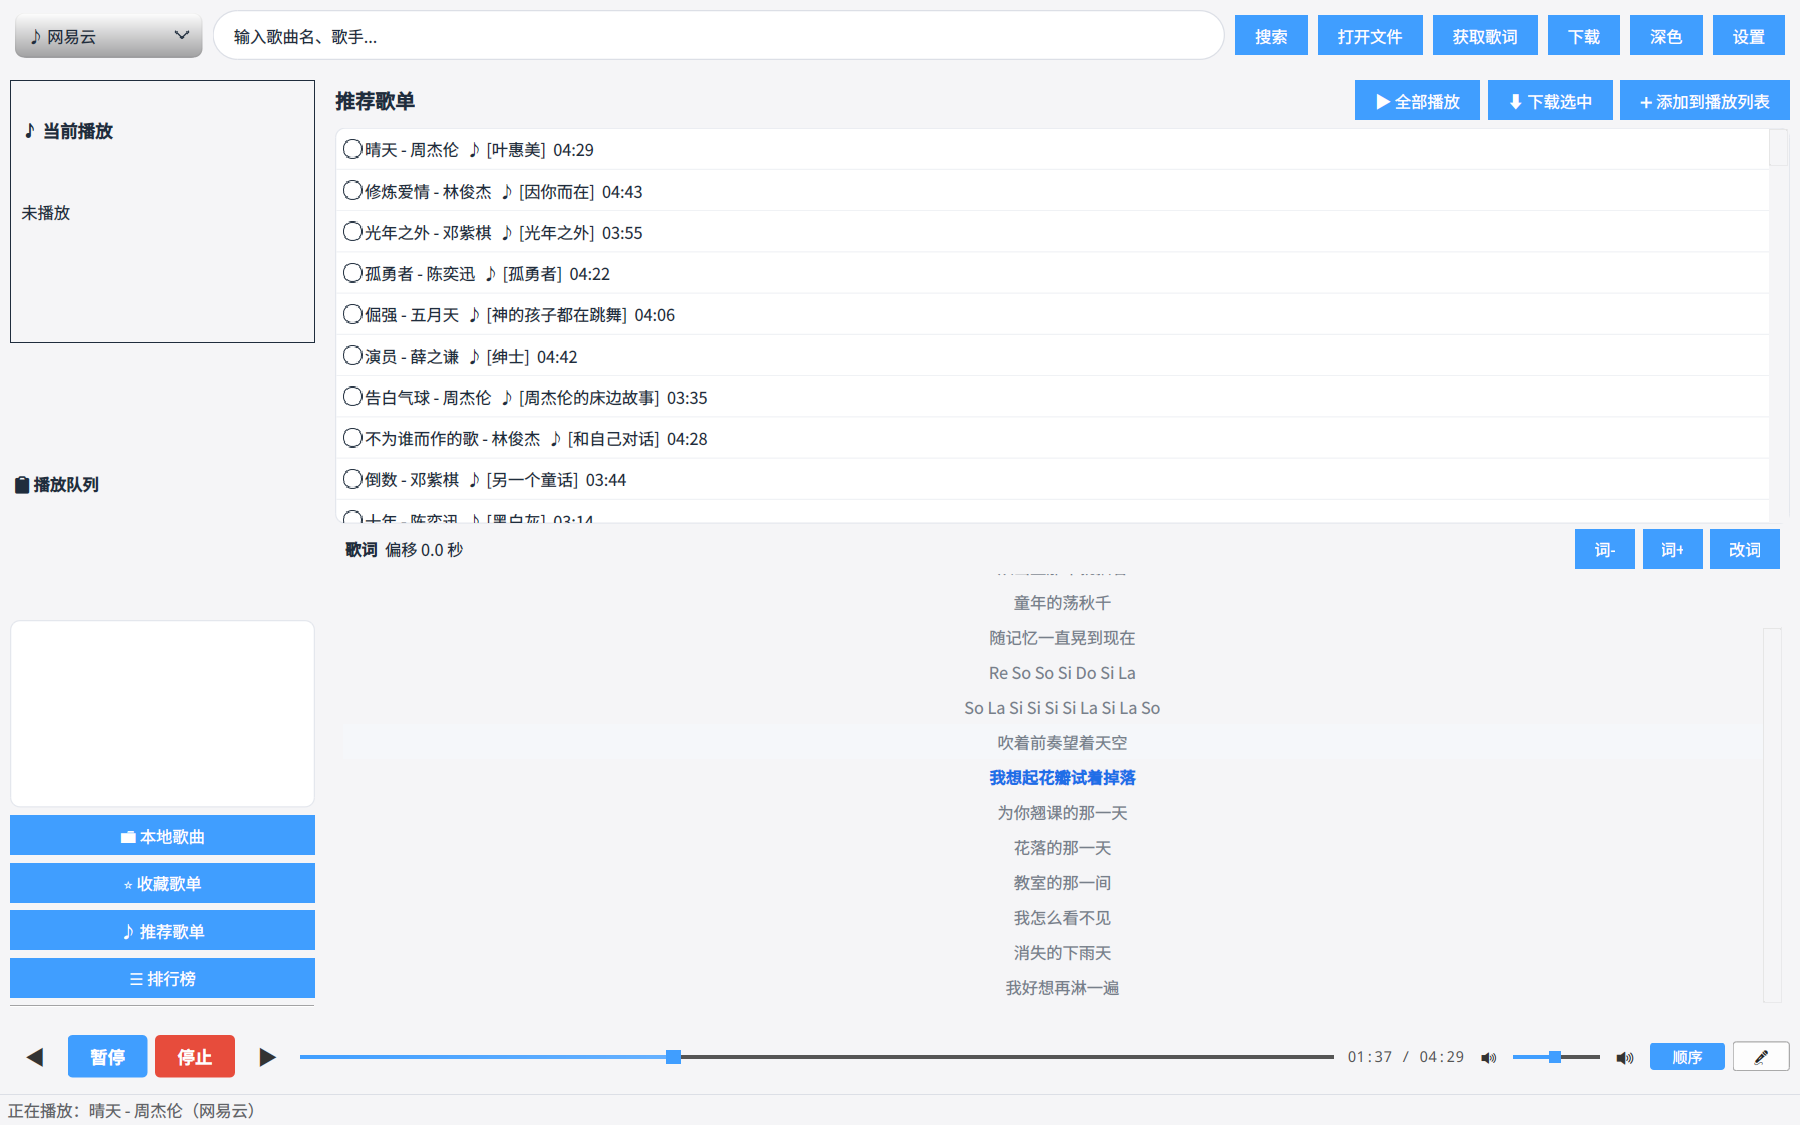Click the low volume speaker icon

click(1489, 1057)
